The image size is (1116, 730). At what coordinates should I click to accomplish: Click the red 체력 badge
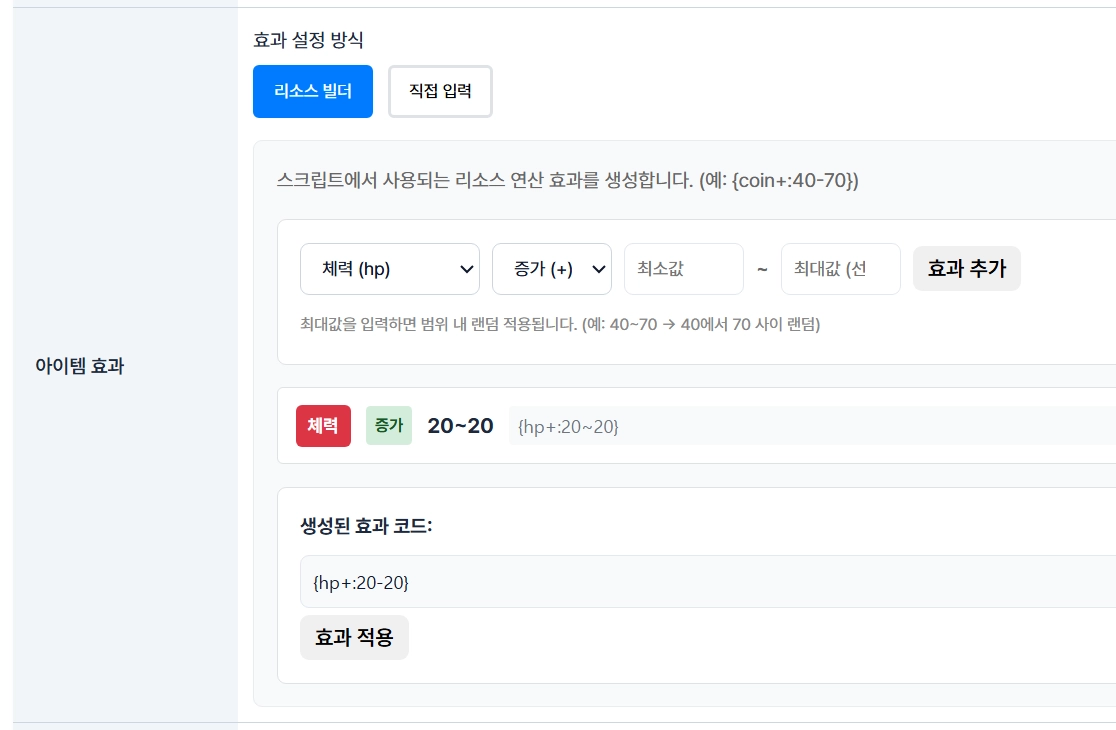pos(323,426)
